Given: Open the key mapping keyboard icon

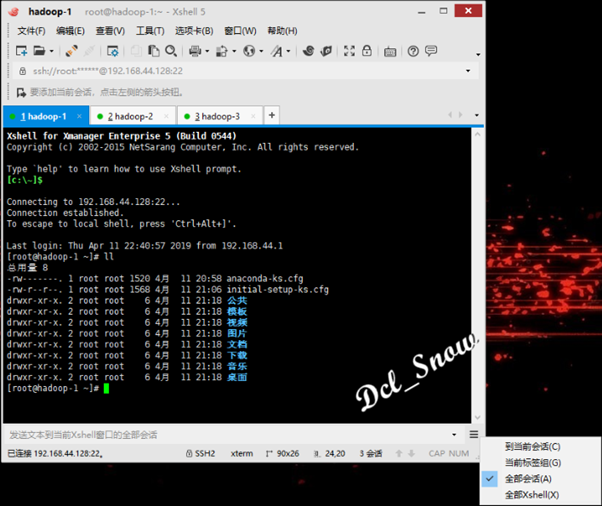Looking at the screenshot, I should tap(390, 51).
